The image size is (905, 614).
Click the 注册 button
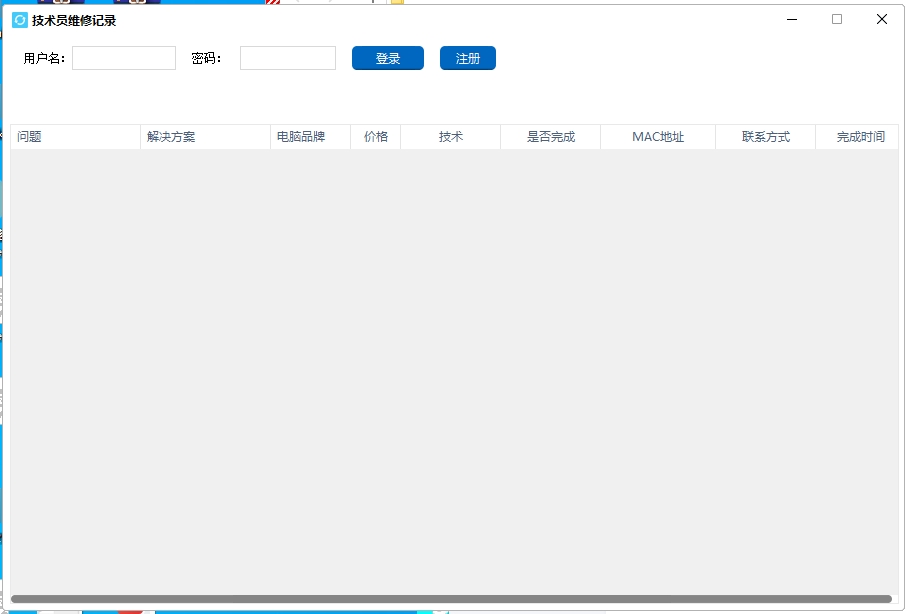(468, 58)
